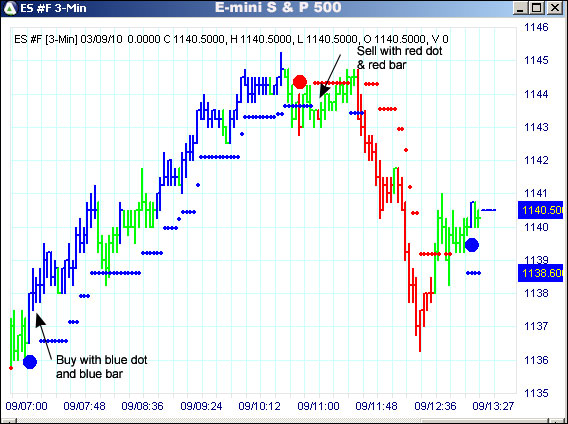Click the 1140 price axis label
The width and height of the screenshot is (568, 424).
tap(536, 227)
